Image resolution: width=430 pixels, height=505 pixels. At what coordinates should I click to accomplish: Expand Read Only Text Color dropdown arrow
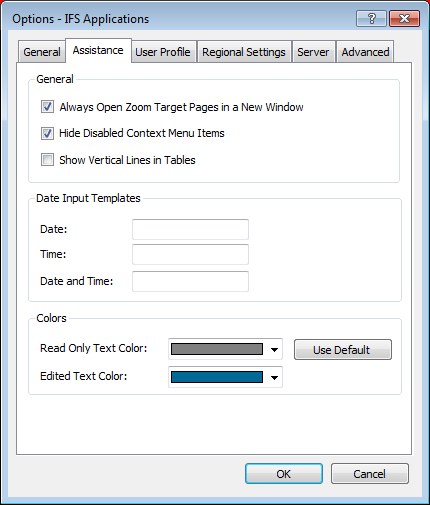tap(274, 350)
